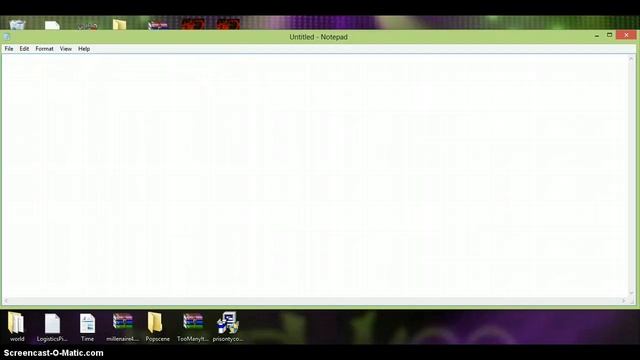Click the Notepad icon in the title bar

tap(7, 37)
